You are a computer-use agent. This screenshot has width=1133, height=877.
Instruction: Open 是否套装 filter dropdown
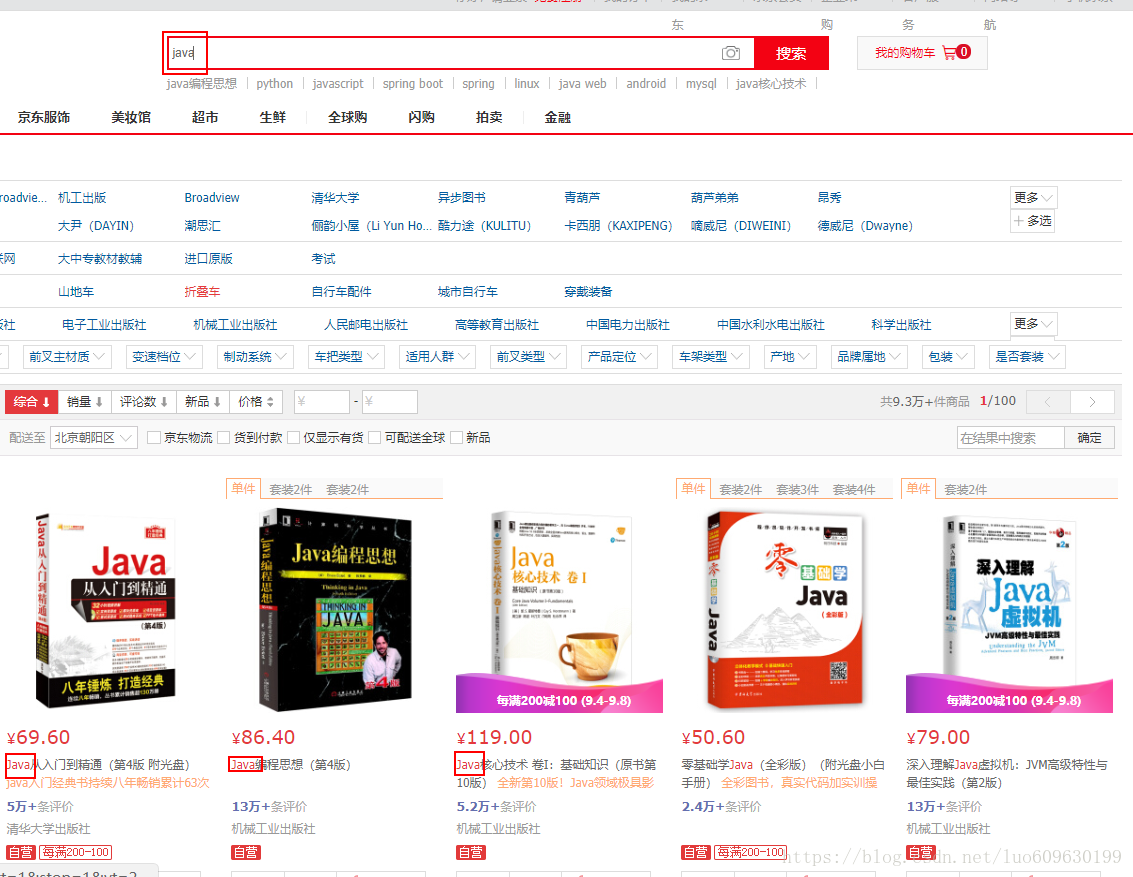tap(1027, 357)
